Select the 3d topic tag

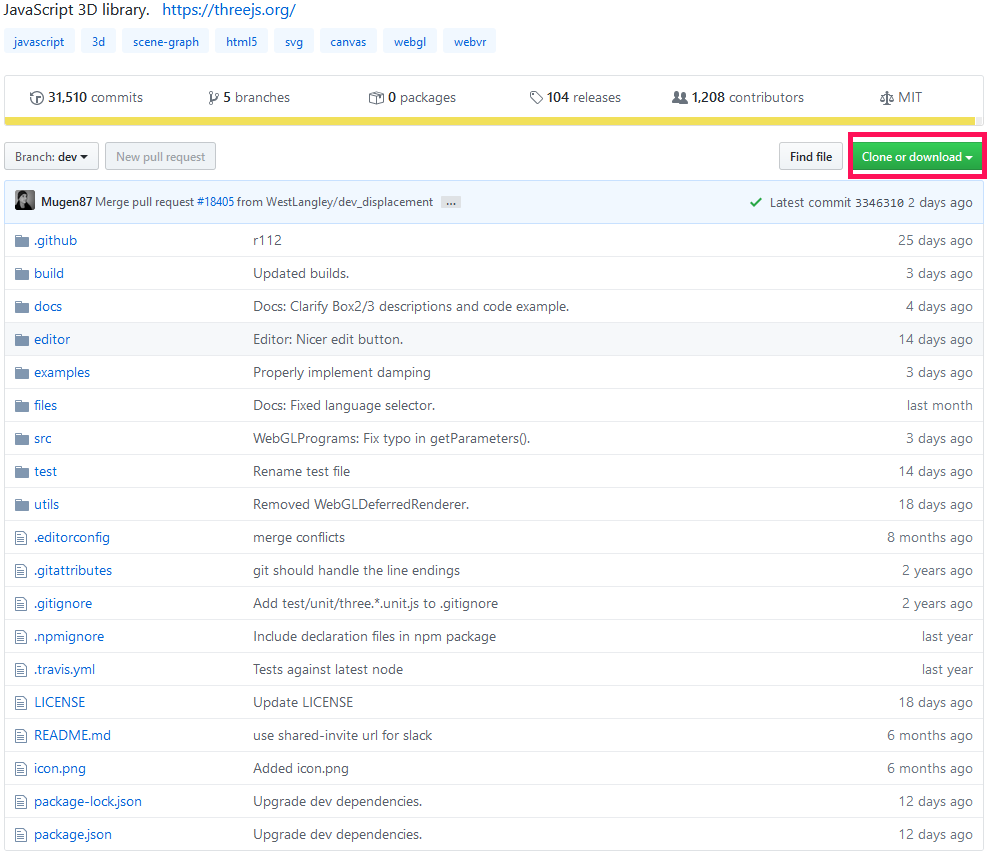tap(98, 42)
